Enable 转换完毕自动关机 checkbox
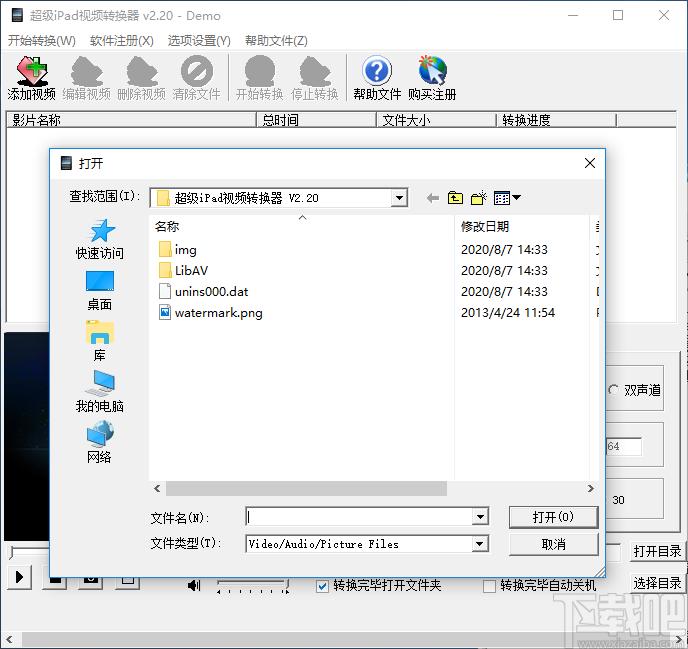Screen dimensions: 688x649 (x=489, y=586)
